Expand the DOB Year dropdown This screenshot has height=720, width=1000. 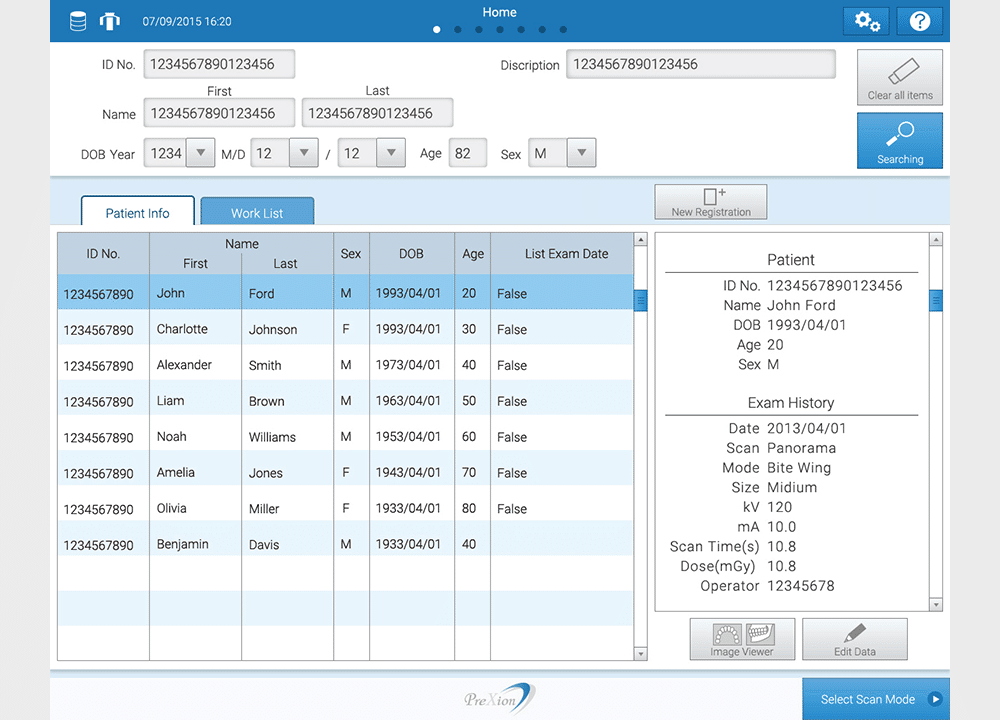(x=201, y=153)
